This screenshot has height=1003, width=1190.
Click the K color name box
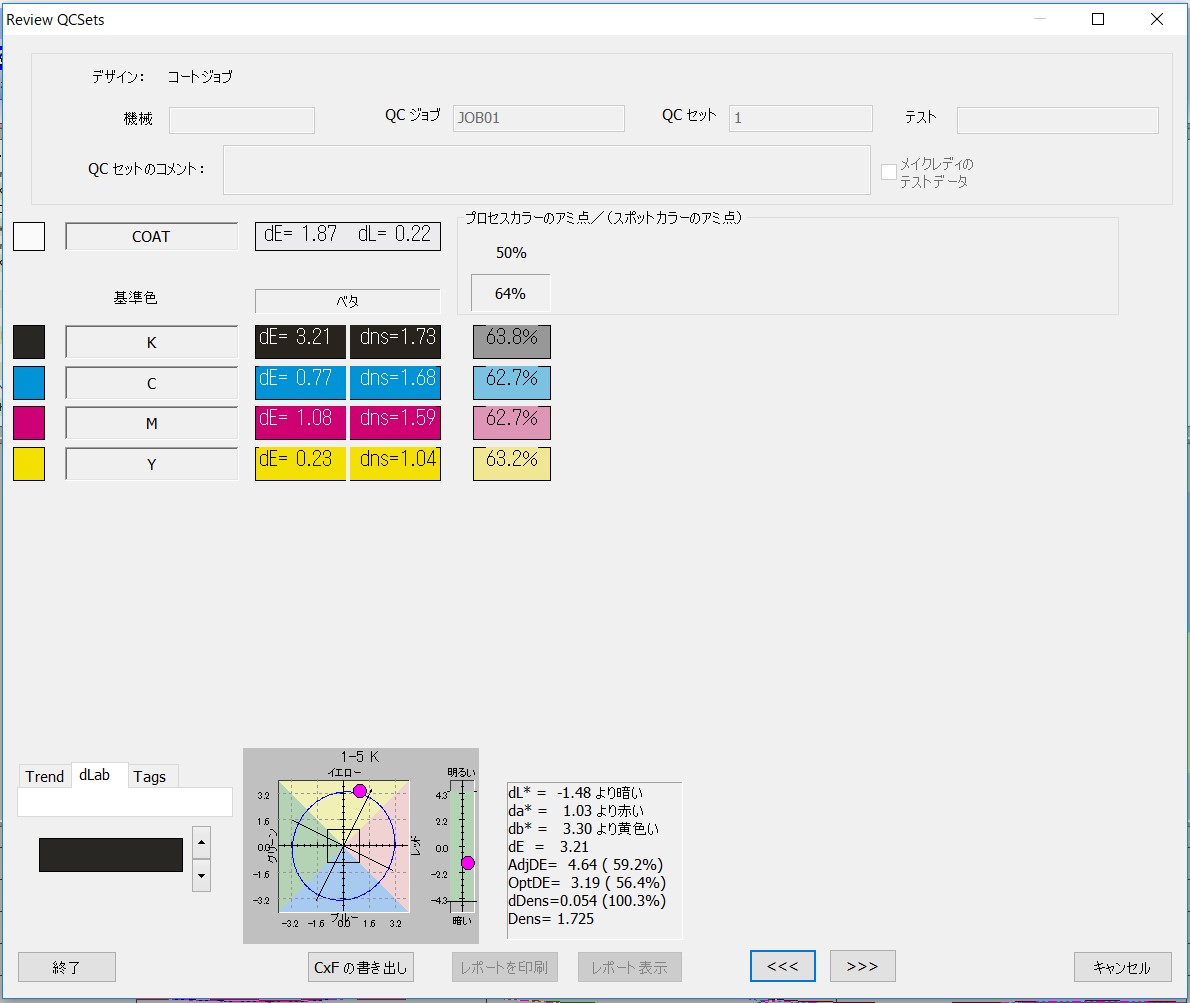(151, 341)
